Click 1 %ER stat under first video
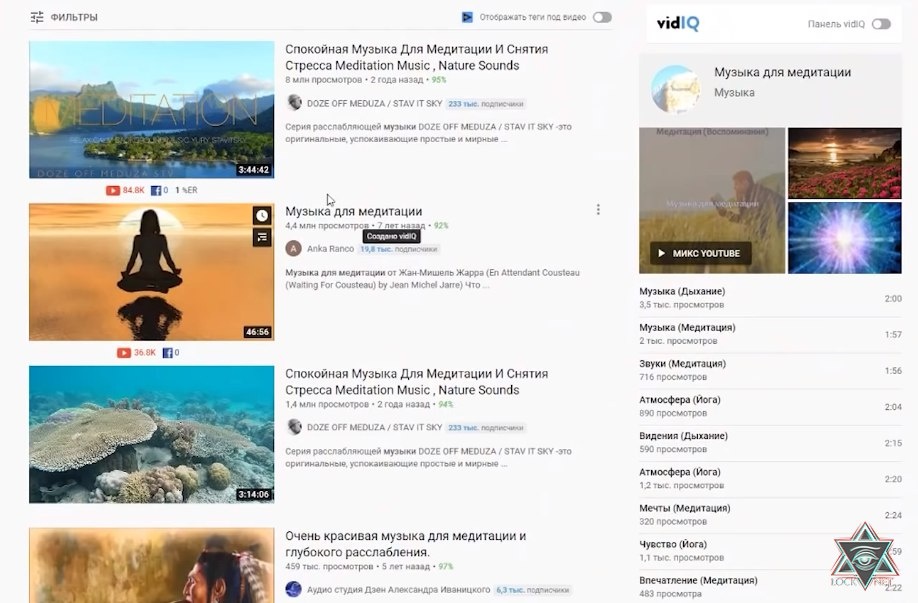The image size is (918, 603). [x=186, y=190]
